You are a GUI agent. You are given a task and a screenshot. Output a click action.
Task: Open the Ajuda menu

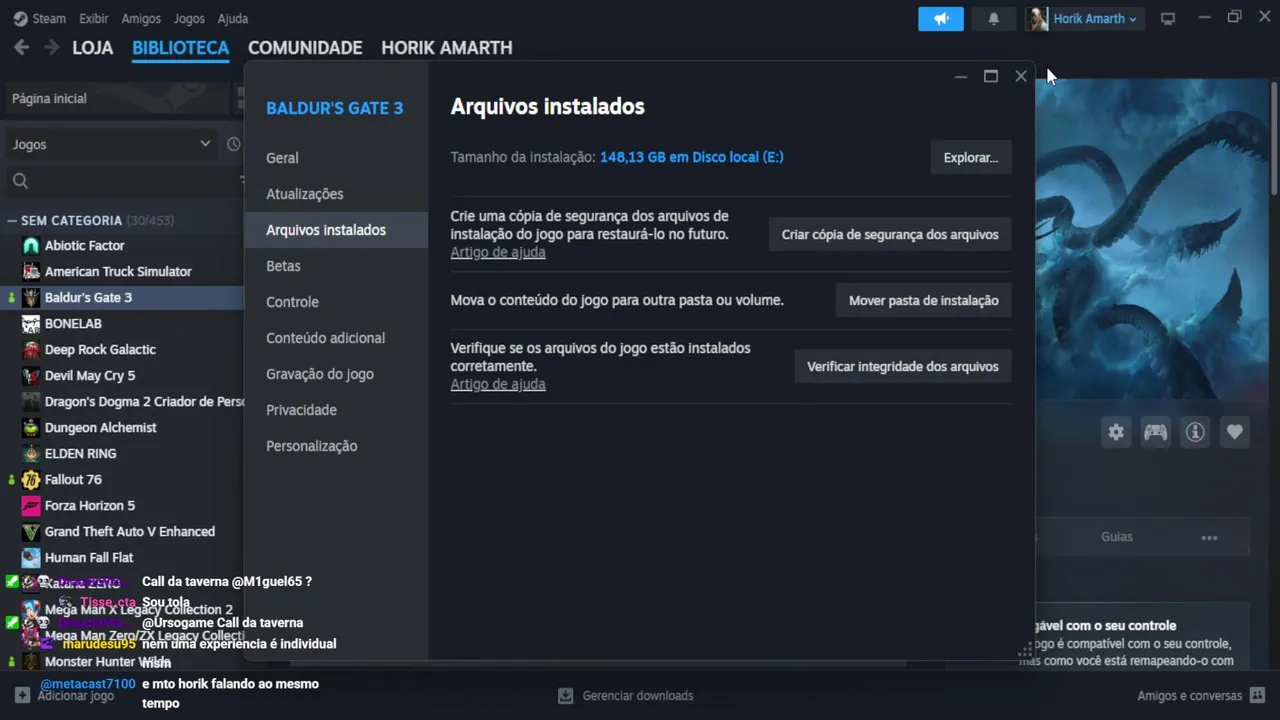(x=233, y=18)
